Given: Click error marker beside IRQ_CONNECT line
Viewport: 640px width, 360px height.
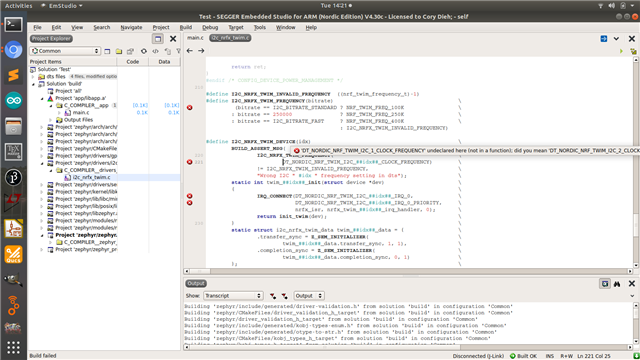Looking at the screenshot, I should (x=189, y=196).
